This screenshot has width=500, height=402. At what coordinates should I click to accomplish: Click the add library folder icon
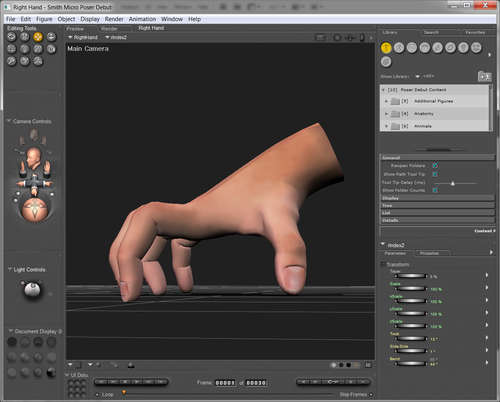pyautogui.click(x=485, y=76)
